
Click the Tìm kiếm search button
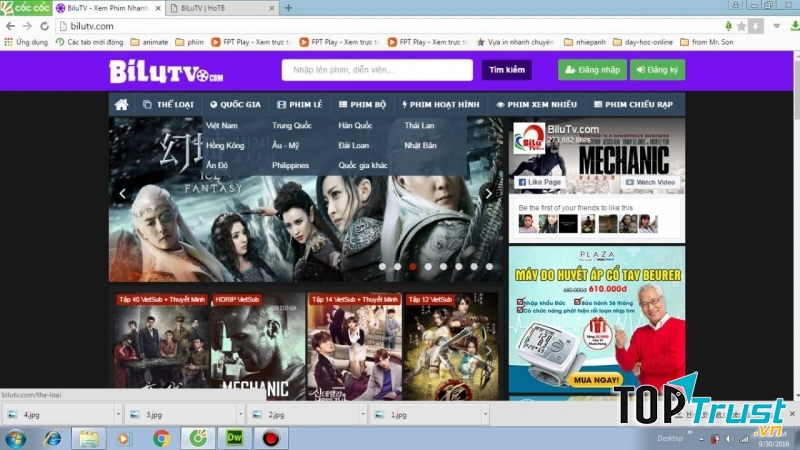pyautogui.click(x=507, y=70)
